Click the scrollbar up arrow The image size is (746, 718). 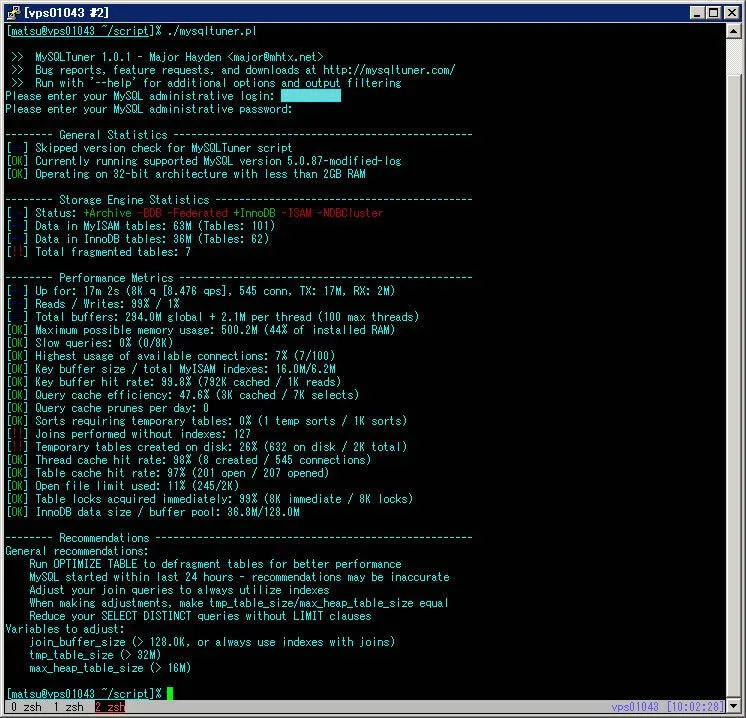(733, 31)
